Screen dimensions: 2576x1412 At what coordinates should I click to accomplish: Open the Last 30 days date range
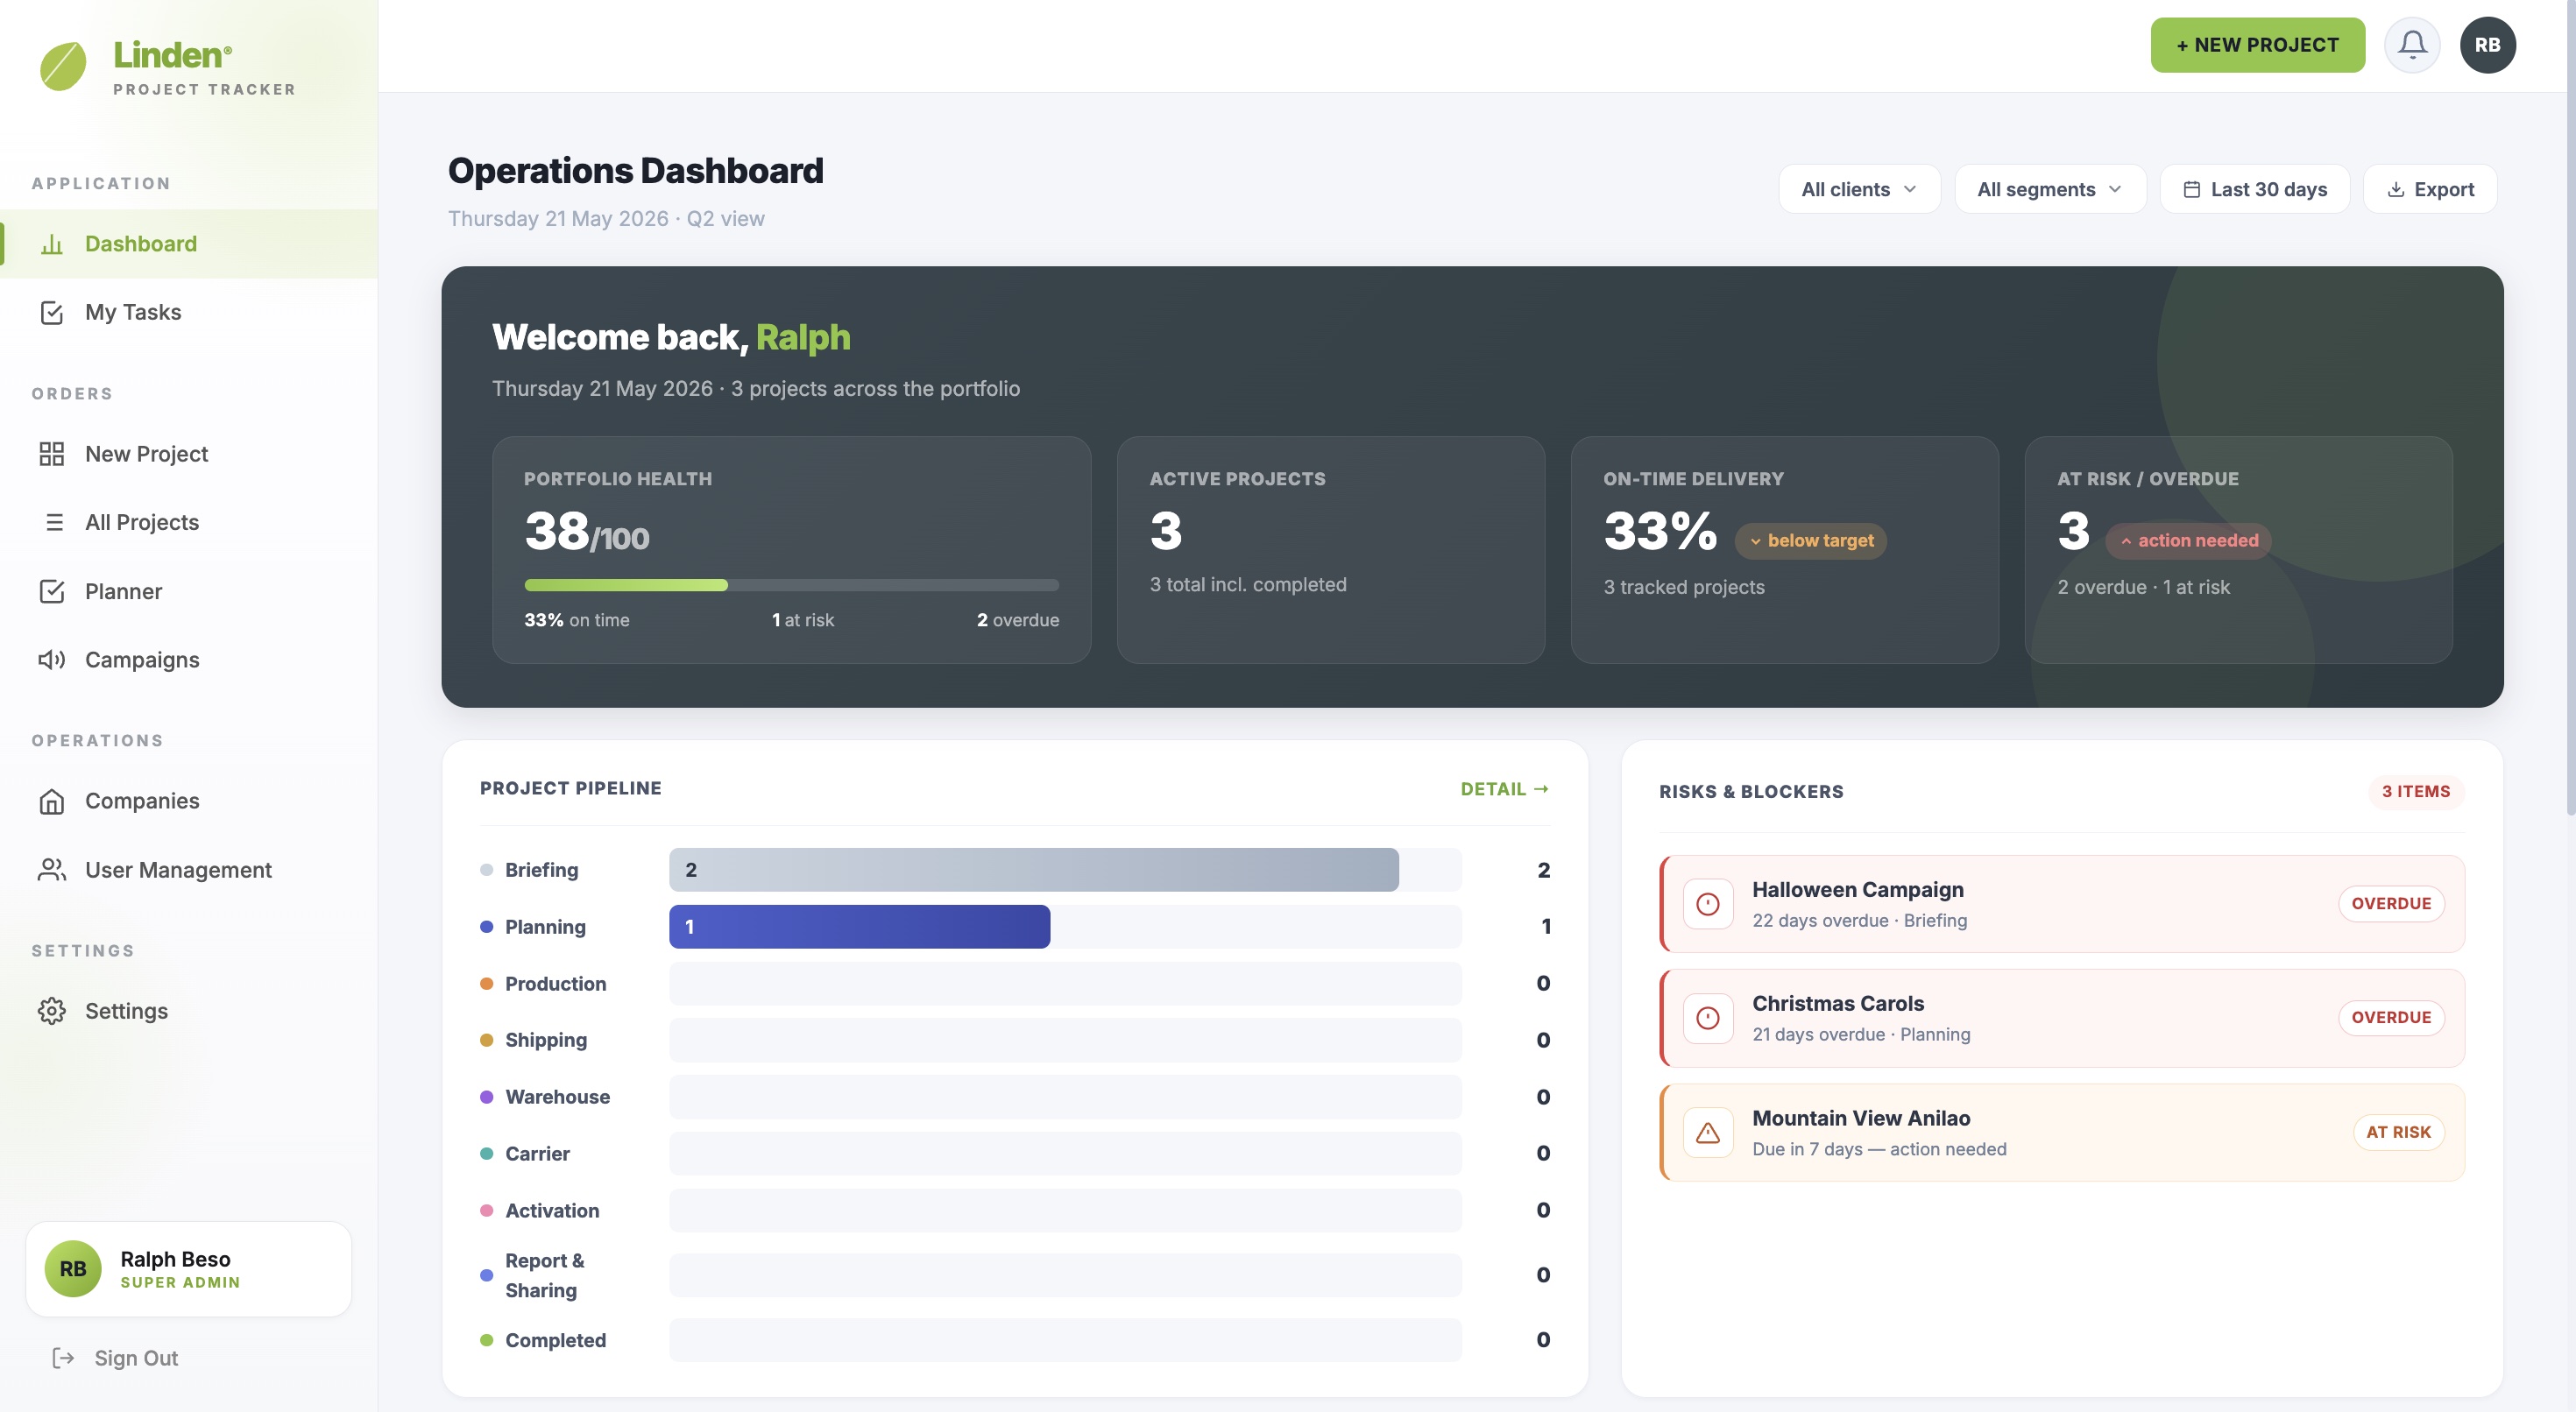[2255, 189]
